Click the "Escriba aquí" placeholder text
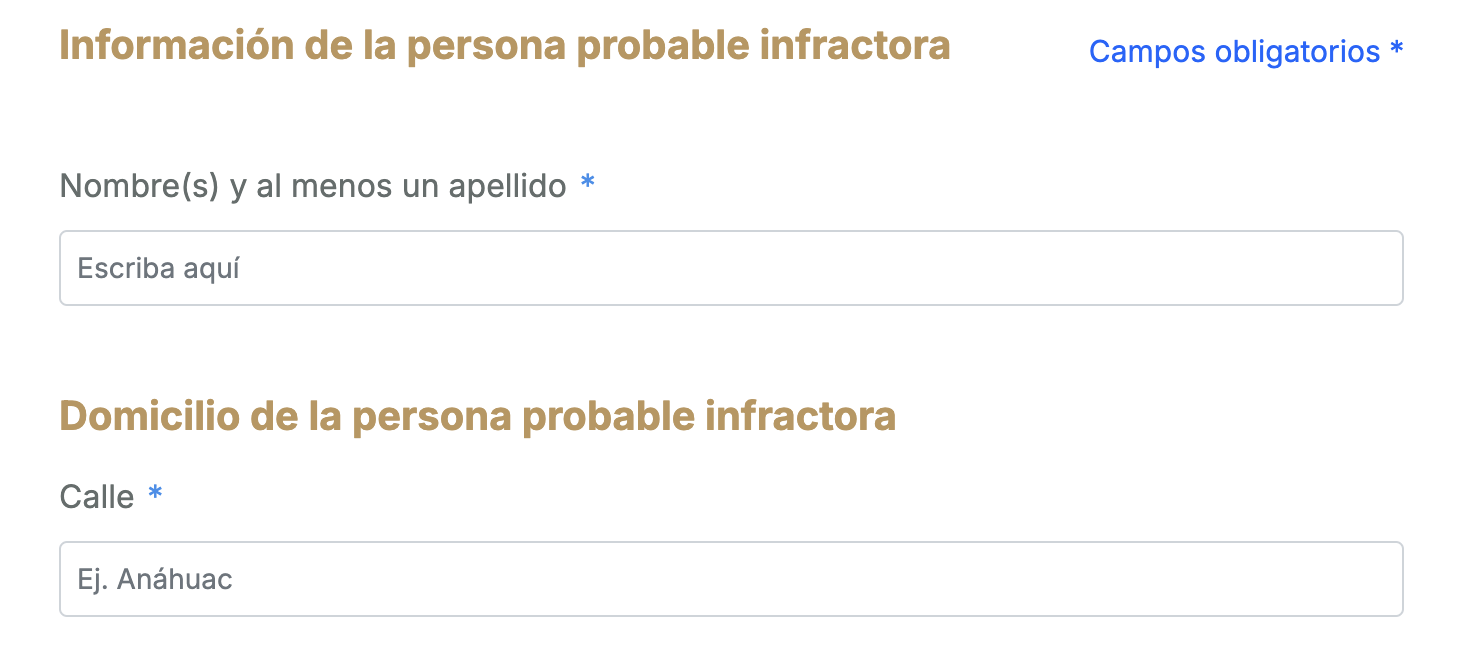 (x=159, y=268)
